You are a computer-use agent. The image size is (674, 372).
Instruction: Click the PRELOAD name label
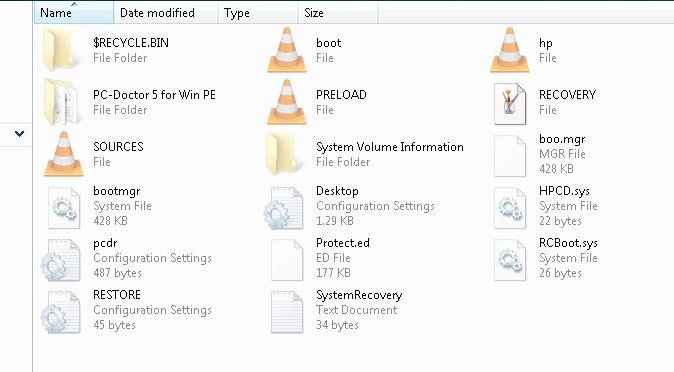pos(341,95)
